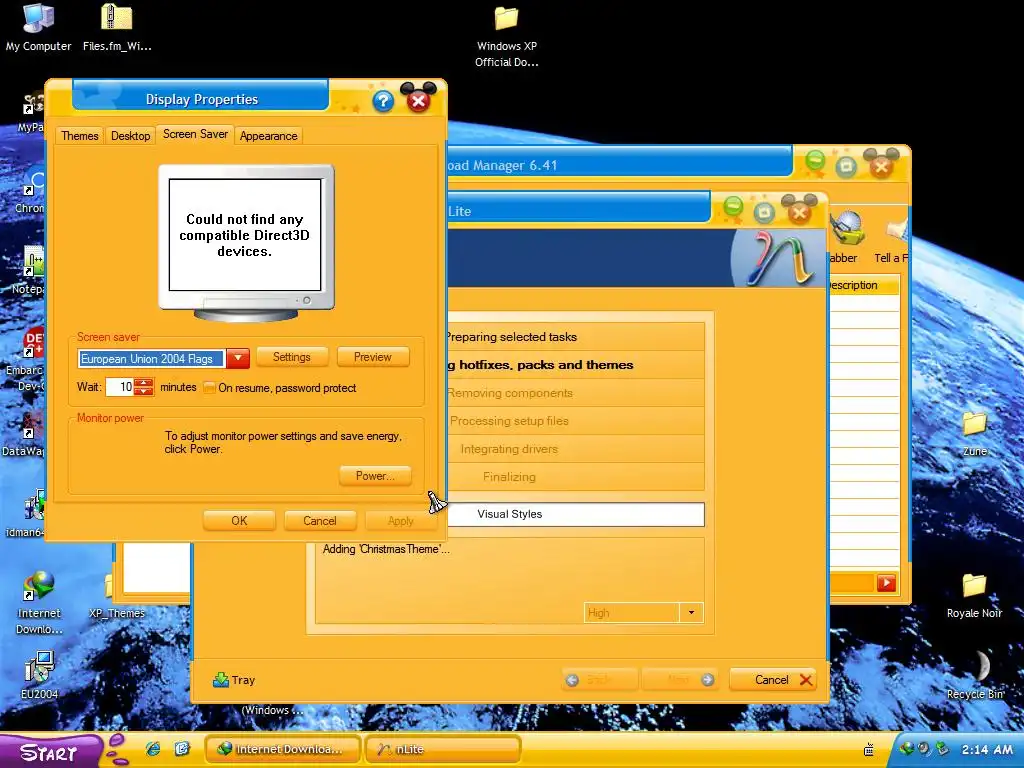The height and width of the screenshot is (768, 1024).
Task: Open the Recycle Bin
Action: coord(974,676)
